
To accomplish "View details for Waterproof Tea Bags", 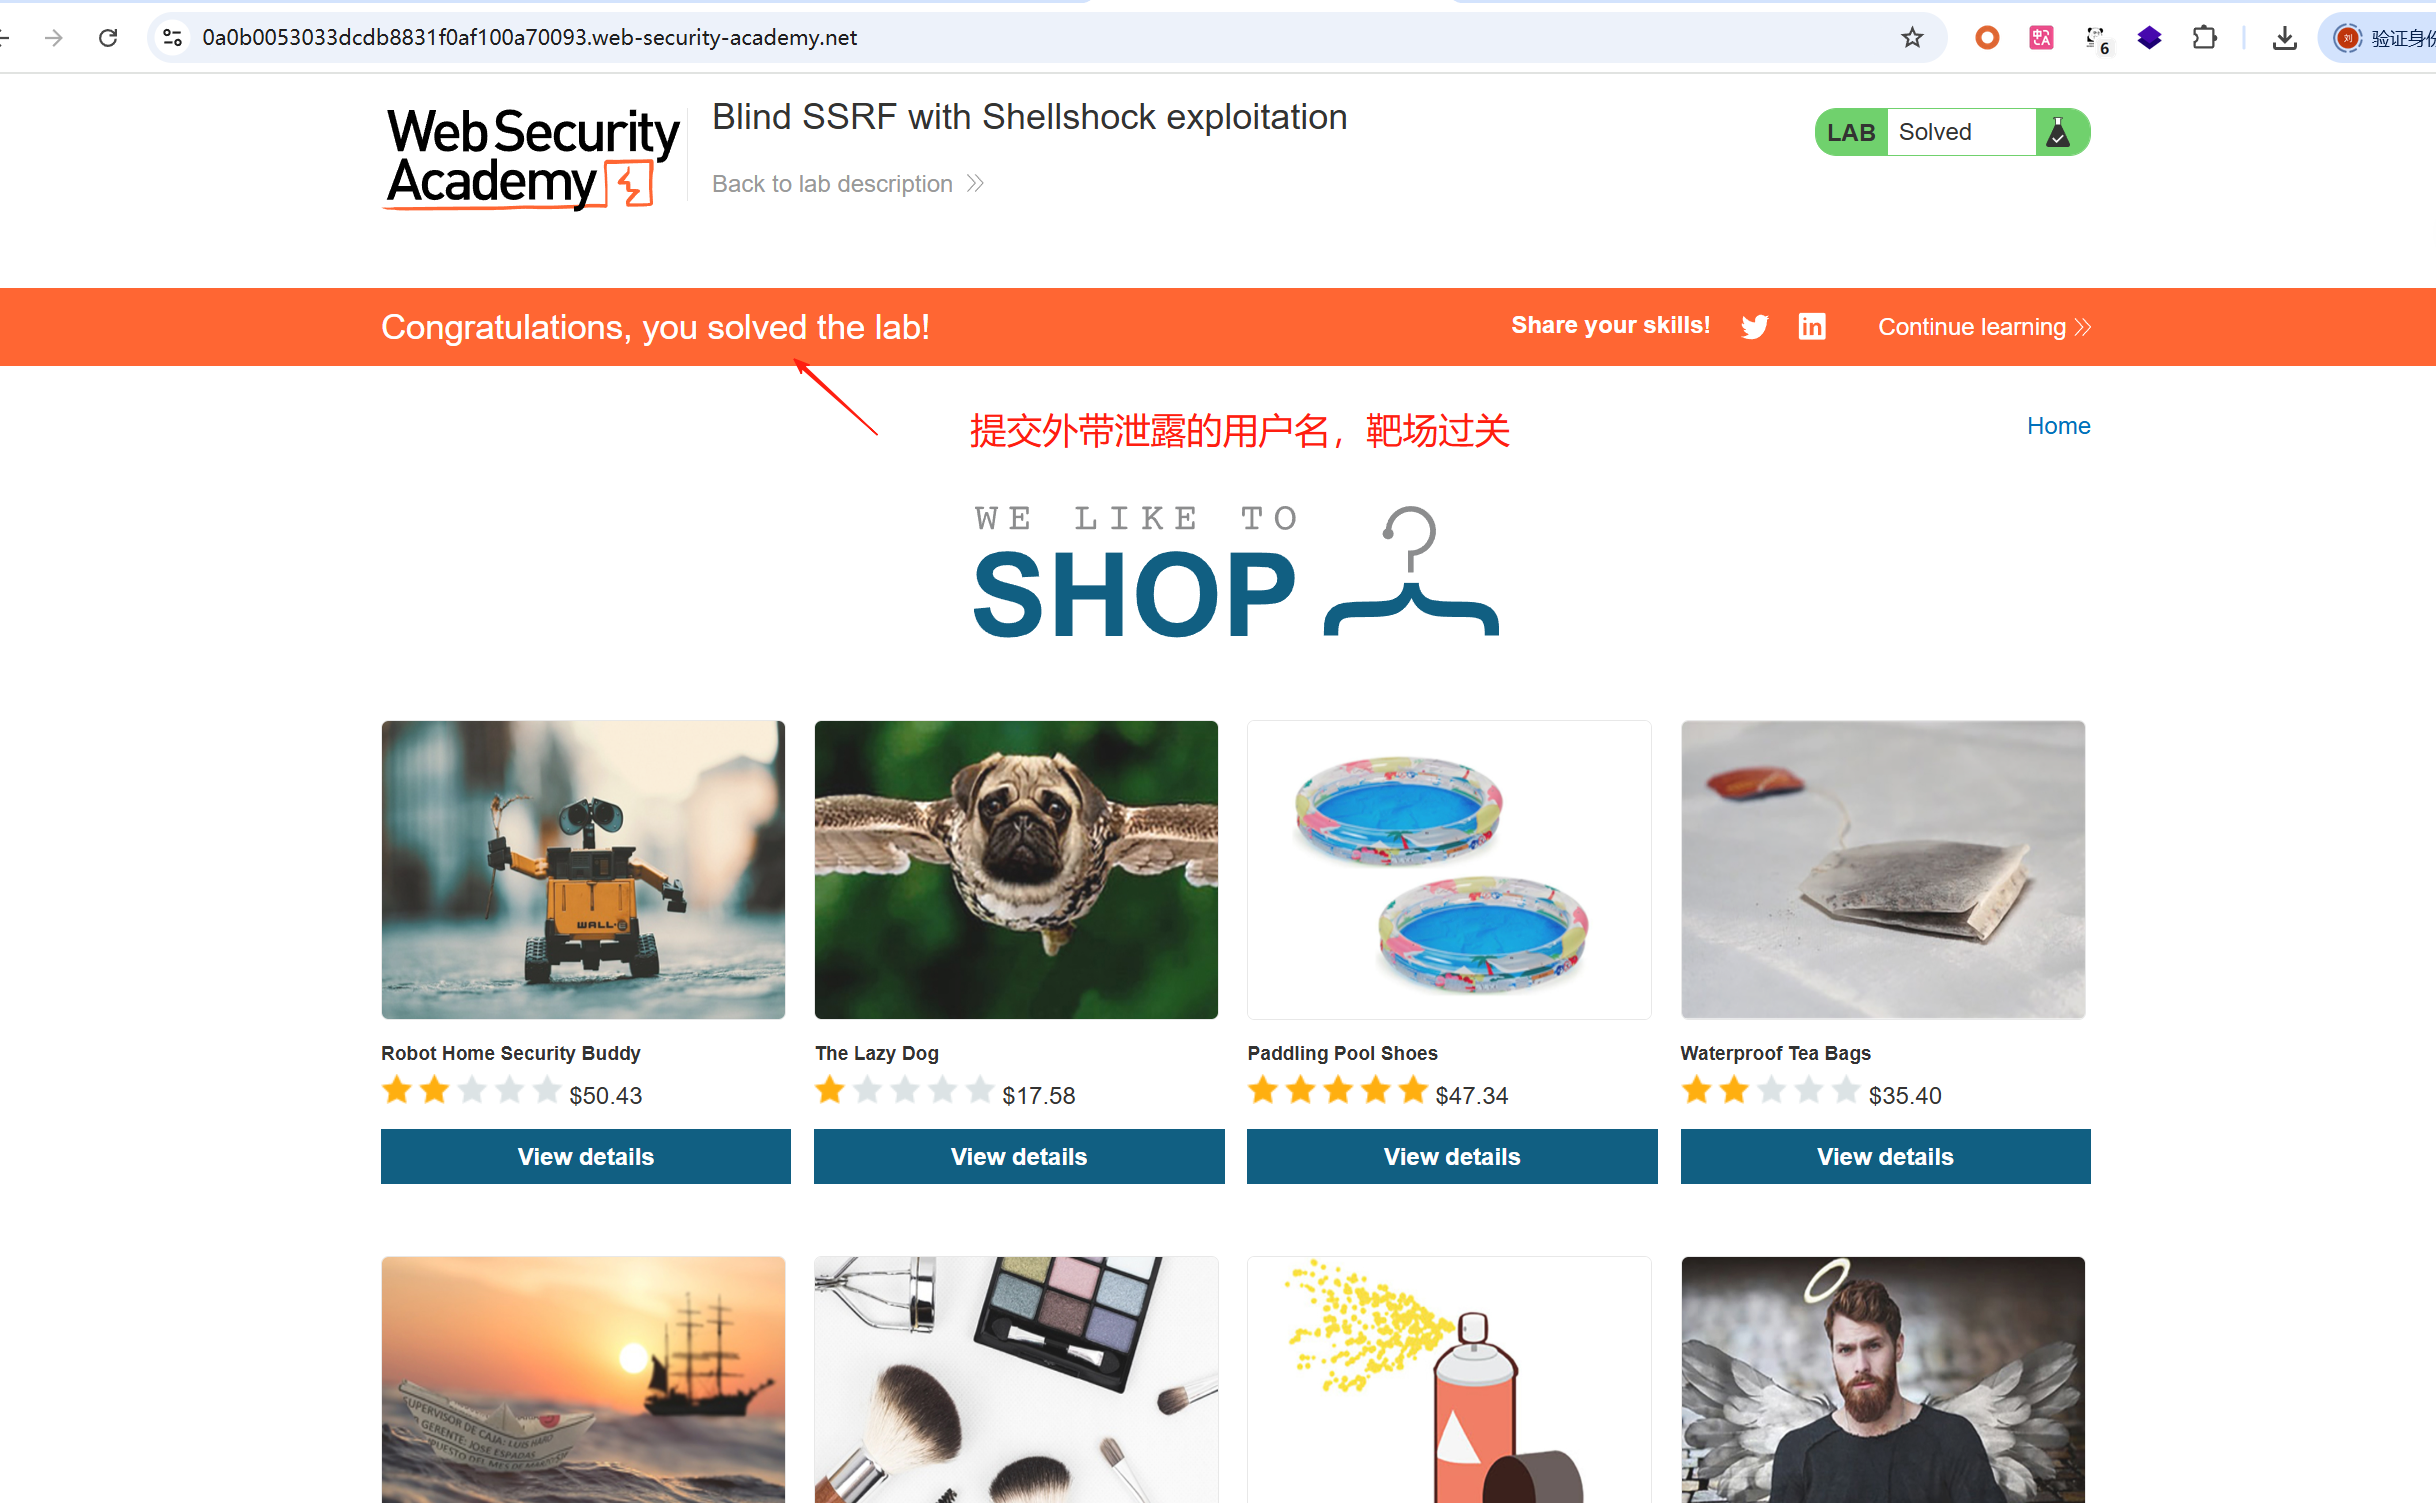I will pos(1885,1157).
